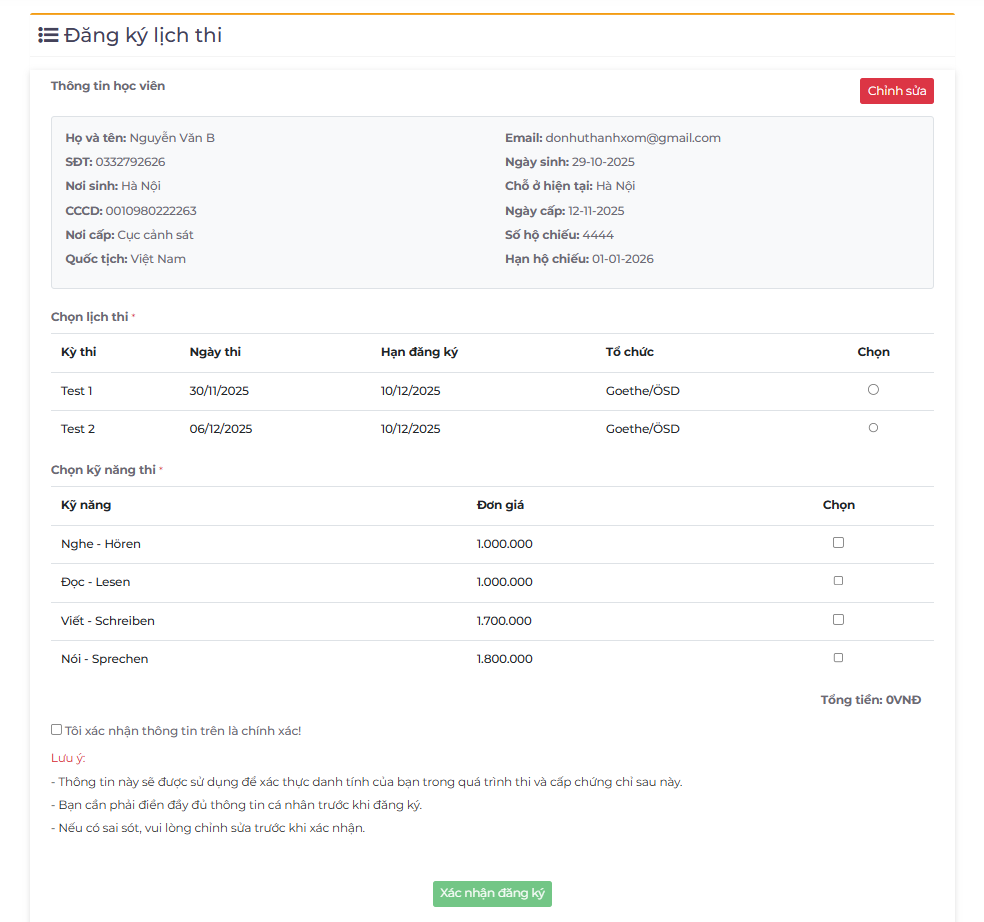Click the CCCD number 0010980222263
984x922 pixels.
click(151, 211)
